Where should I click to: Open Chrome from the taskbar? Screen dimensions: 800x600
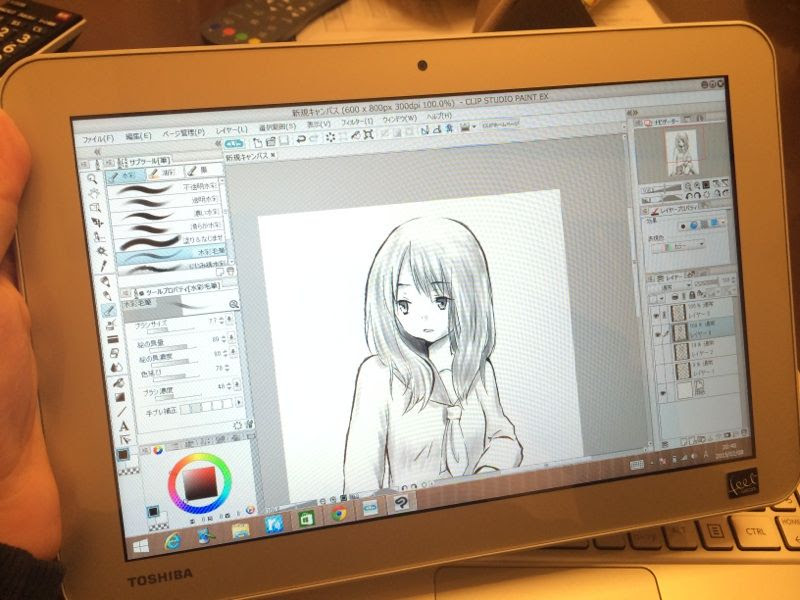[339, 514]
